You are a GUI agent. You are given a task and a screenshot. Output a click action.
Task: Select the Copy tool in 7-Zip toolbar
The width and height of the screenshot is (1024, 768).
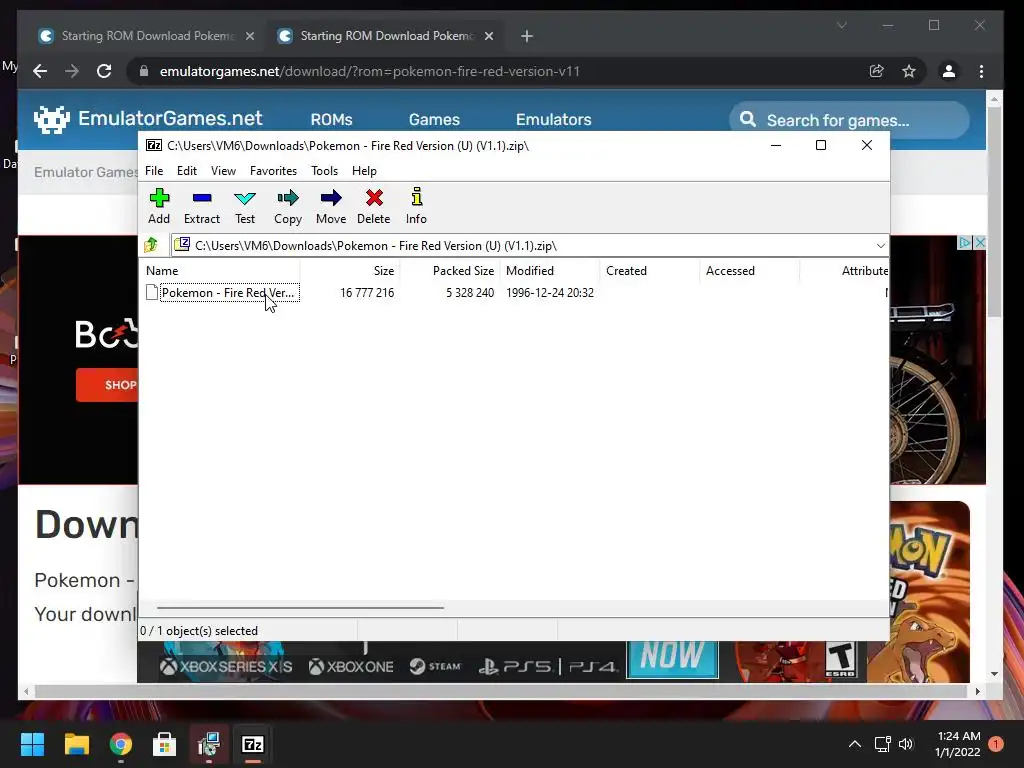[x=288, y=206]
